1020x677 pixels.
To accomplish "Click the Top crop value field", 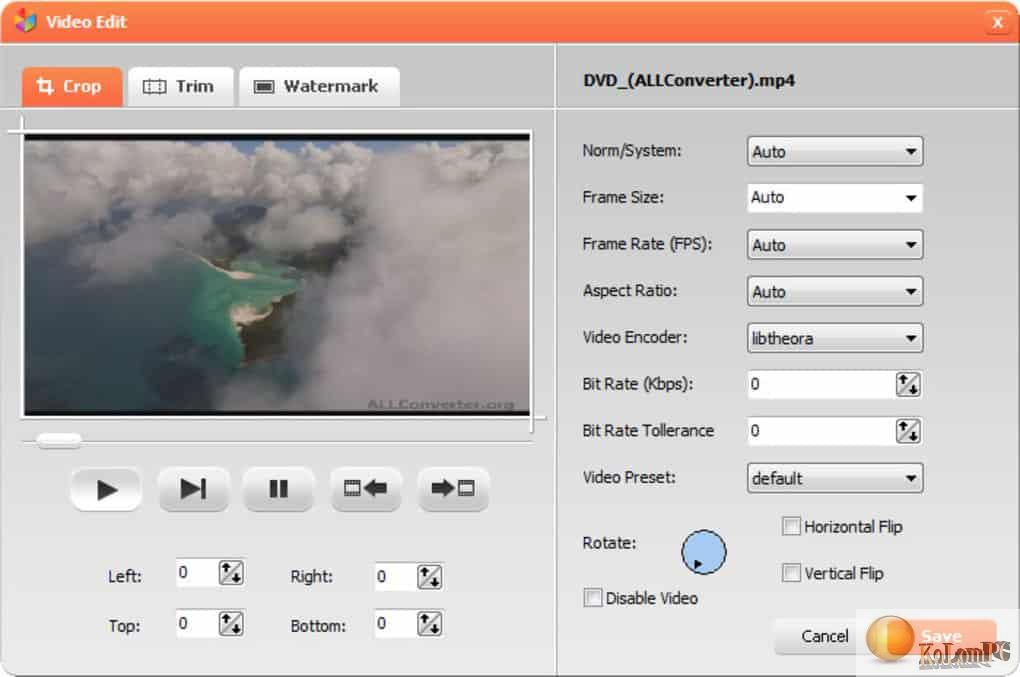I will 197,623.
